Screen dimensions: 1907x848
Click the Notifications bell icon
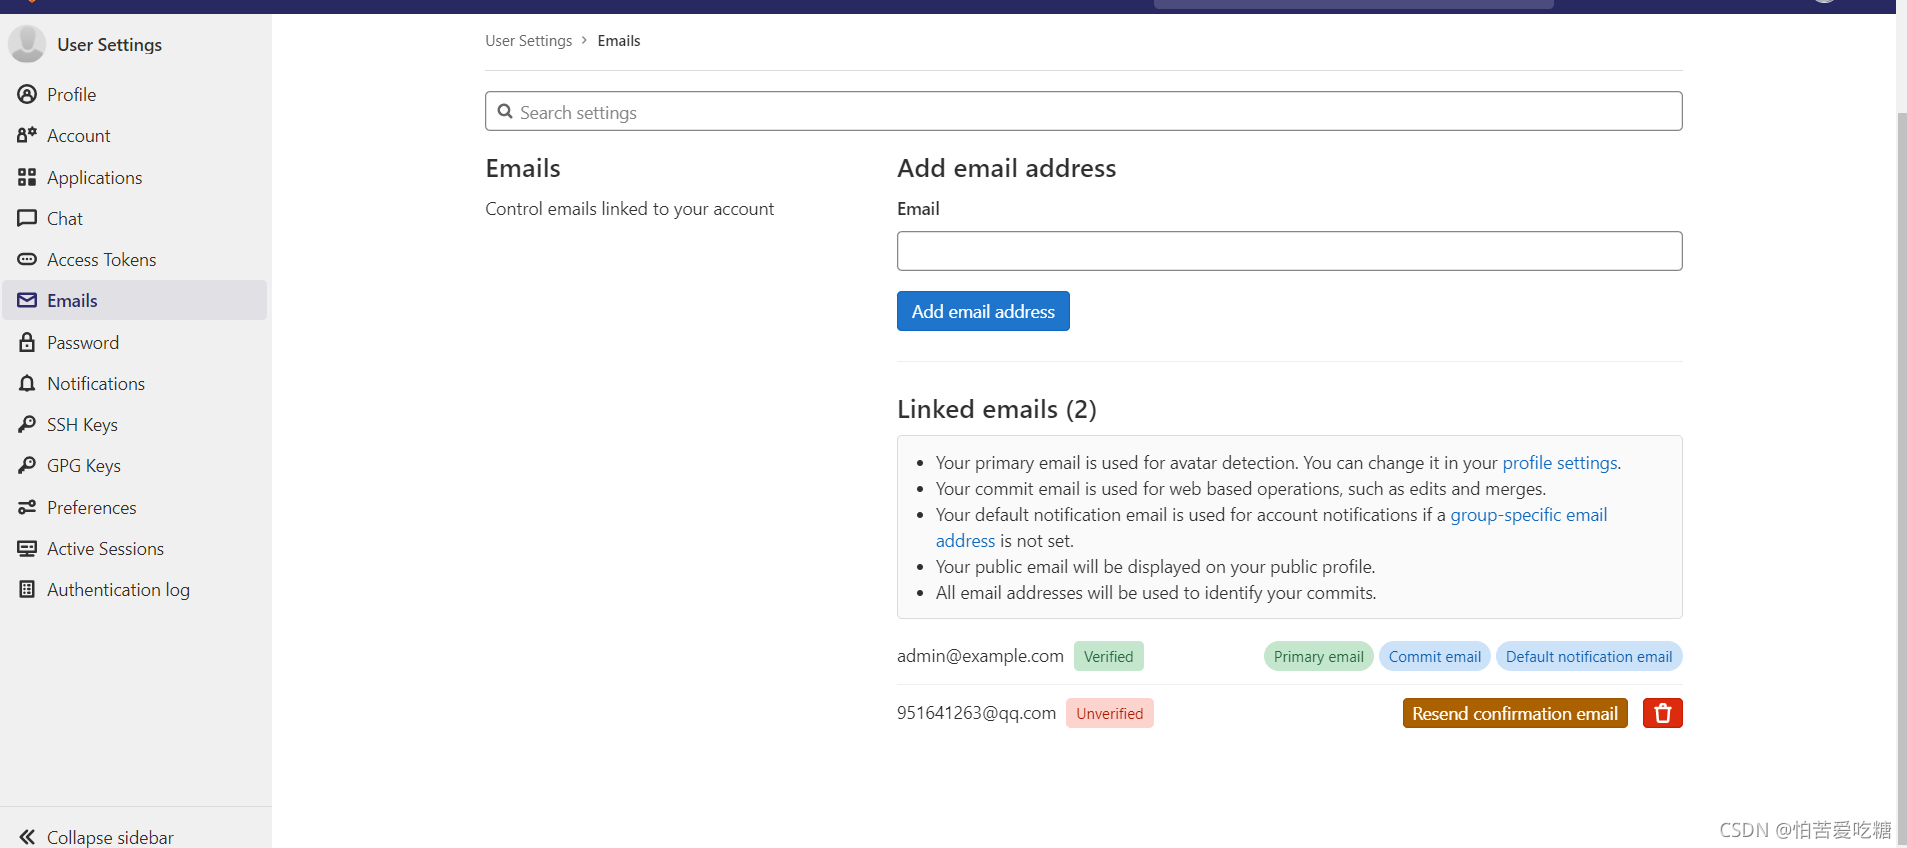pyautogui.click(x=27, y=383)
